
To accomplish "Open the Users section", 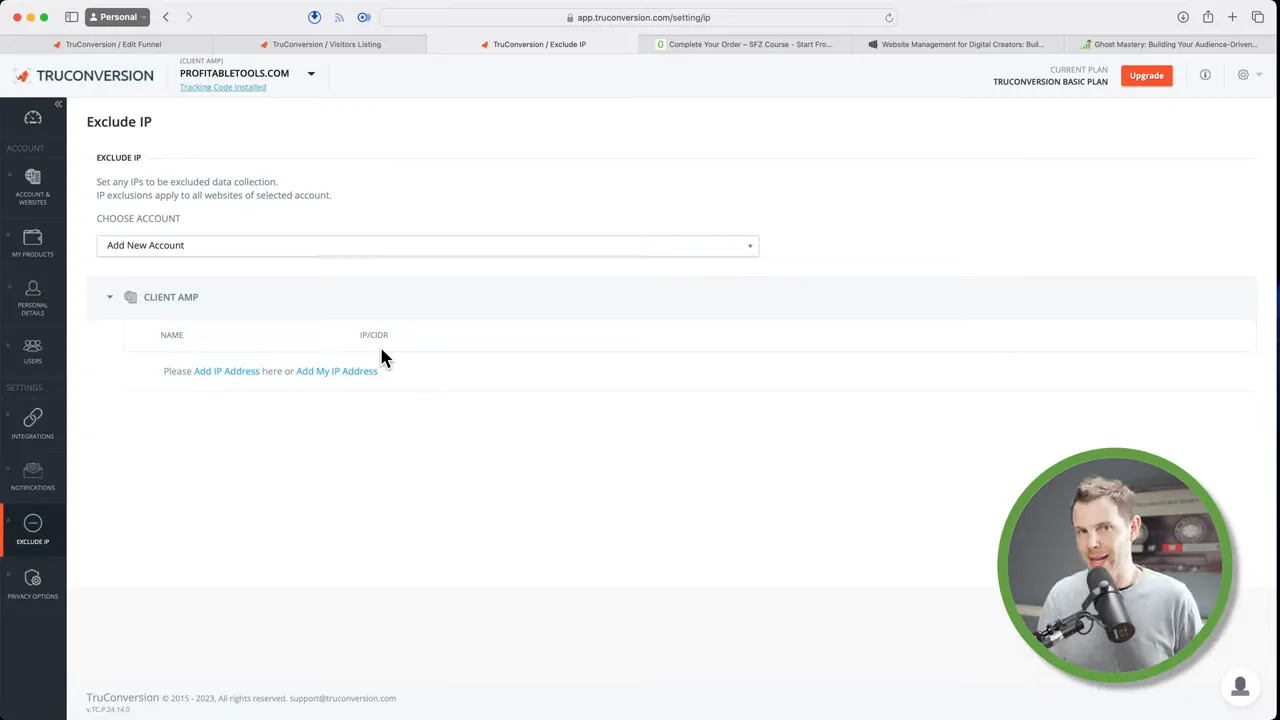I will pyautogui.click(x=33, y=351).
